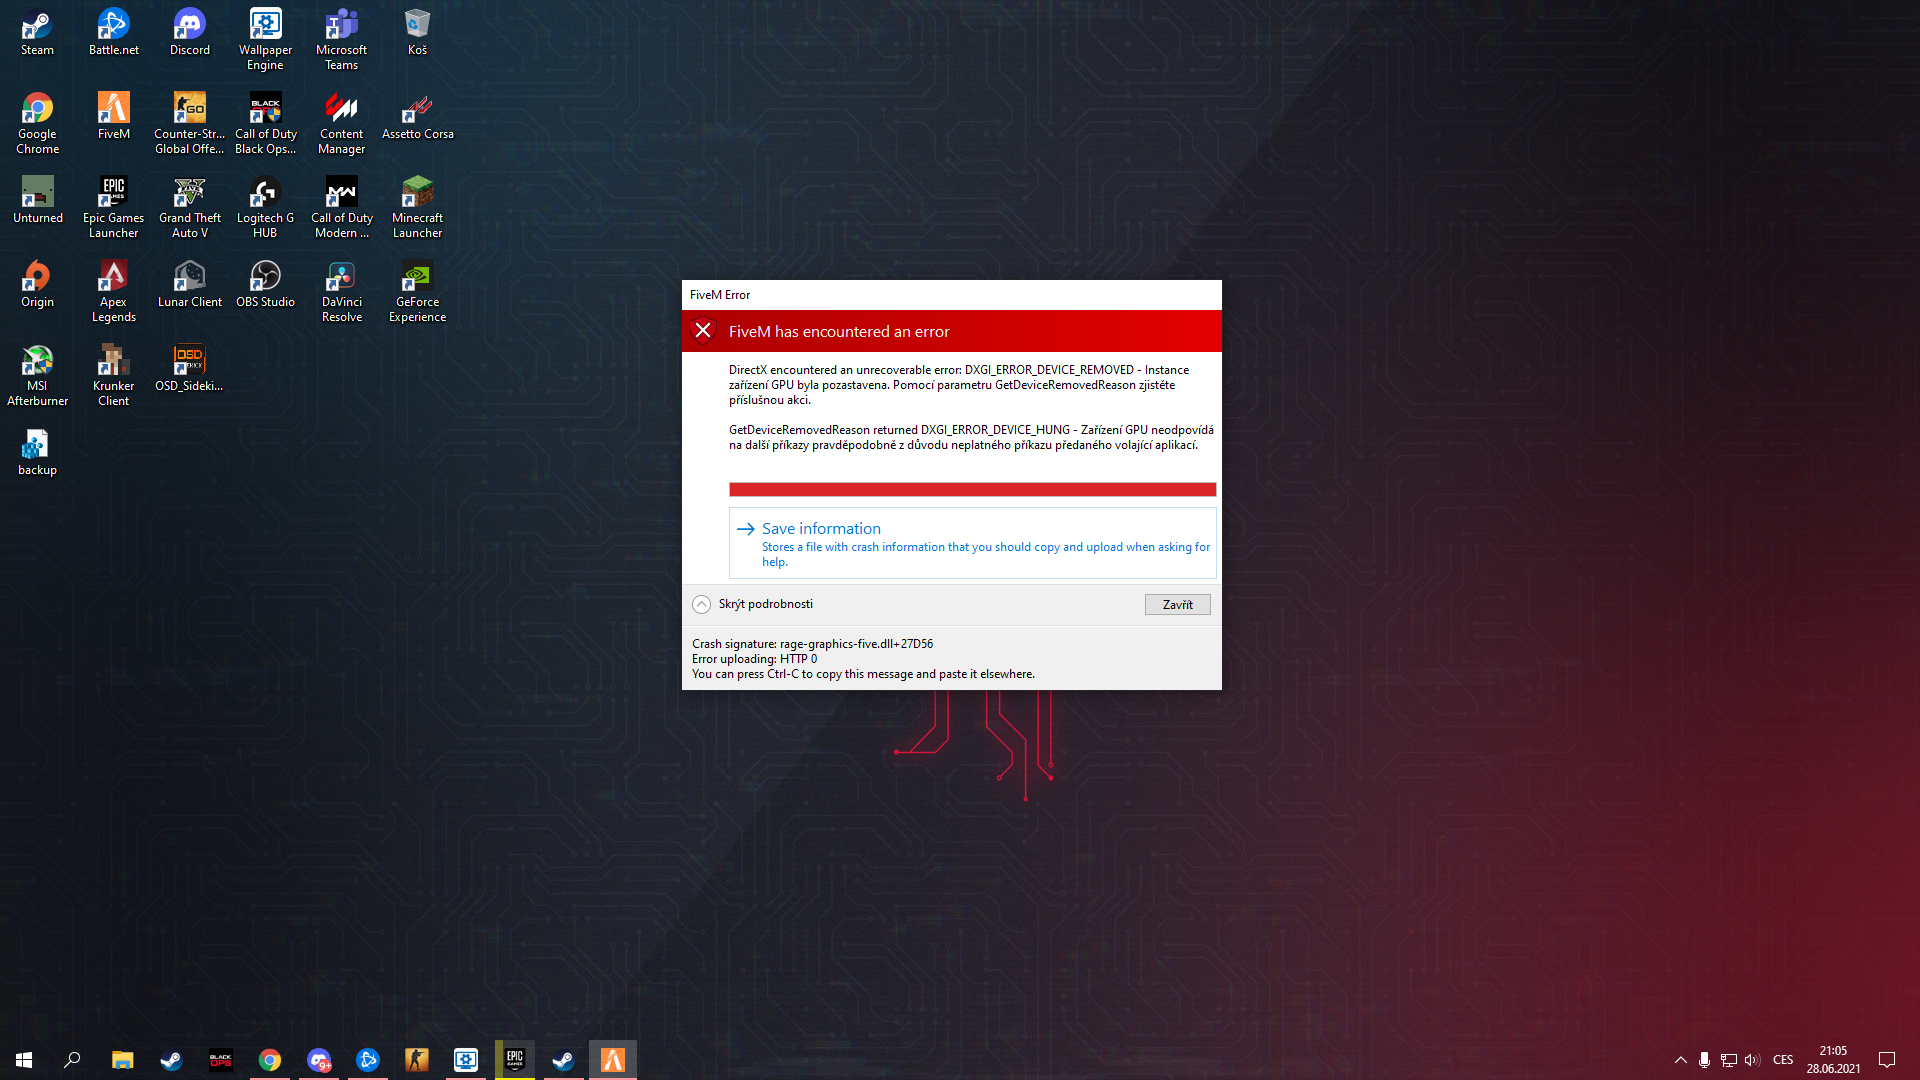Viewport: 1920px width, 1080px height.
Task: Switch to Wallpaper Engine taskbar icon
Action: 465,1059
